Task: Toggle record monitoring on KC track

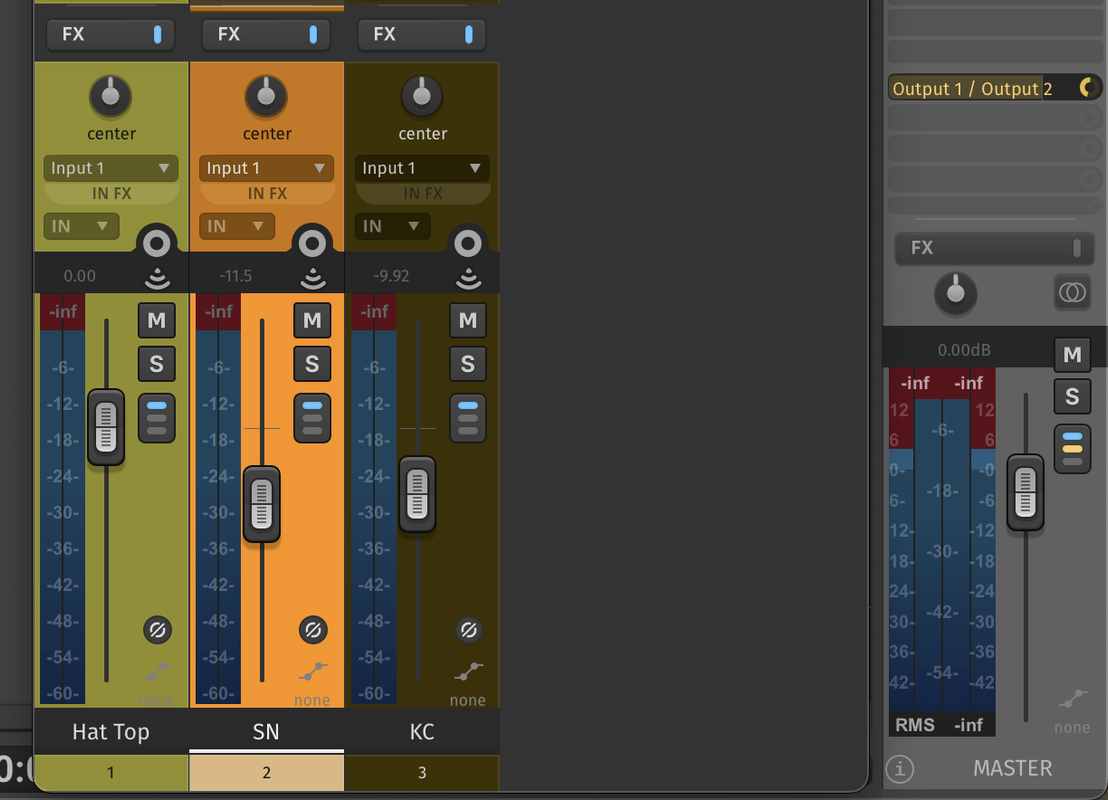Action: tap(468, 279)
